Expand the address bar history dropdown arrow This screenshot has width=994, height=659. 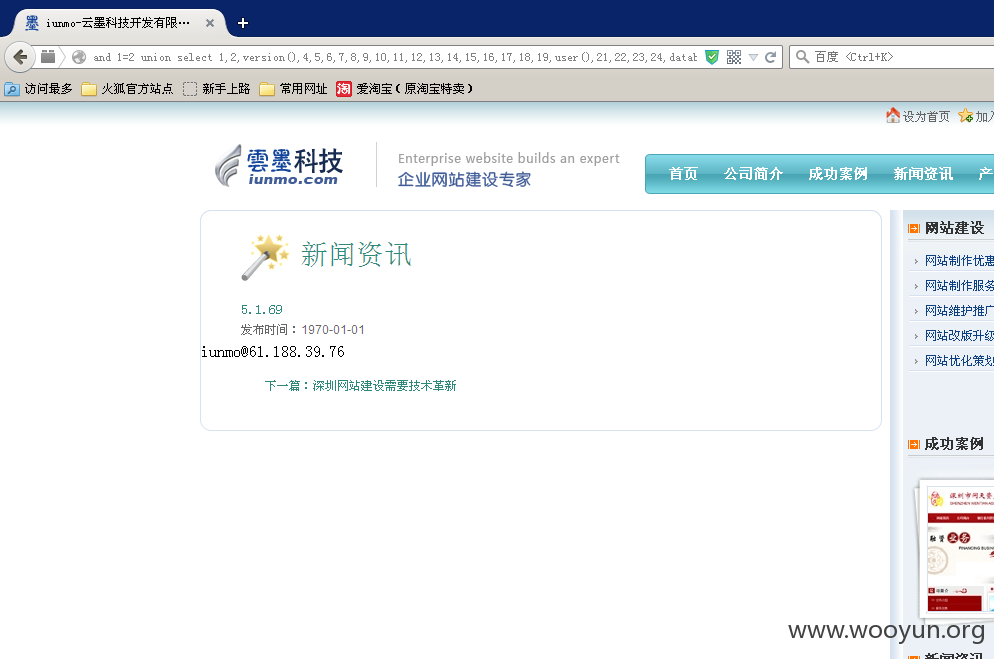[x=753, y=57]
